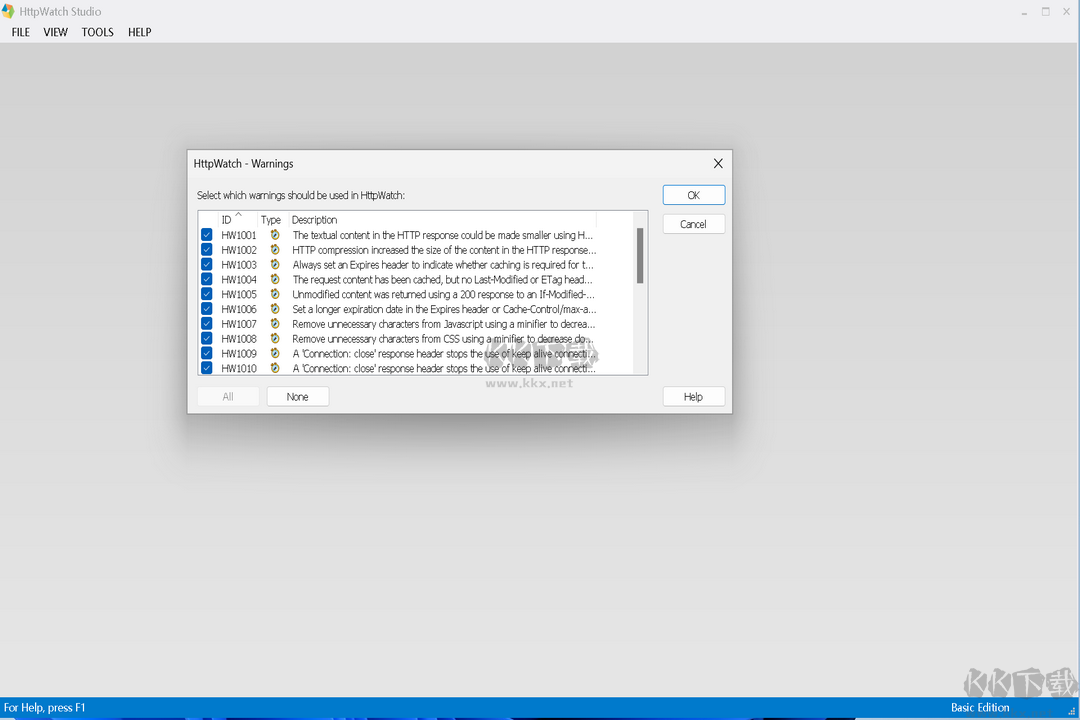Click the Cancel button in Warnings dialog

coord(694,224)
